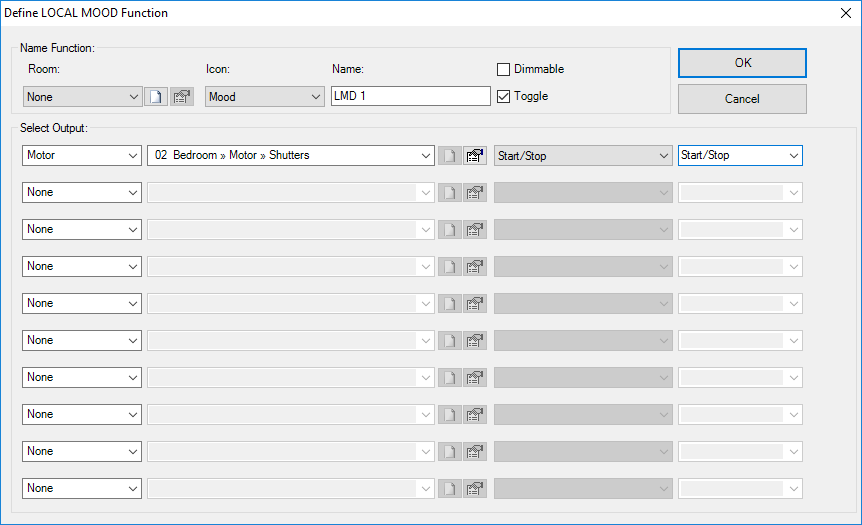Open room properties icon next to Room

(181, 97)
